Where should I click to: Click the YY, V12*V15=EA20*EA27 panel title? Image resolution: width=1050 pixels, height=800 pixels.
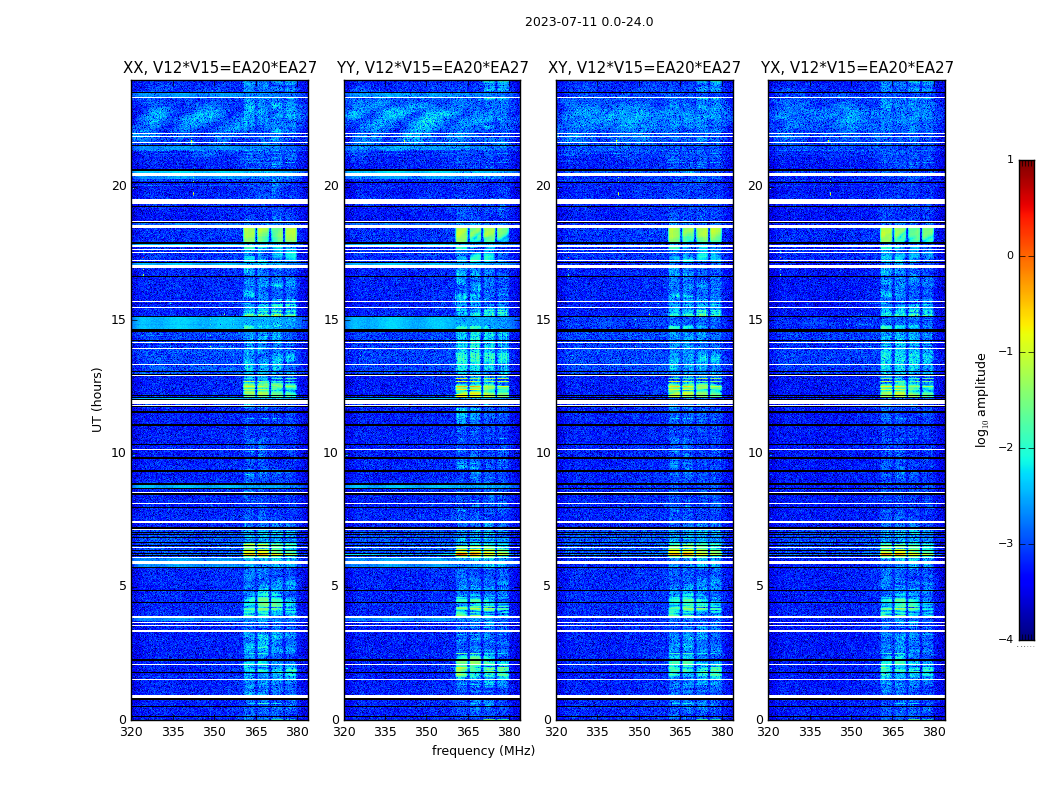(x=433, y=68)
